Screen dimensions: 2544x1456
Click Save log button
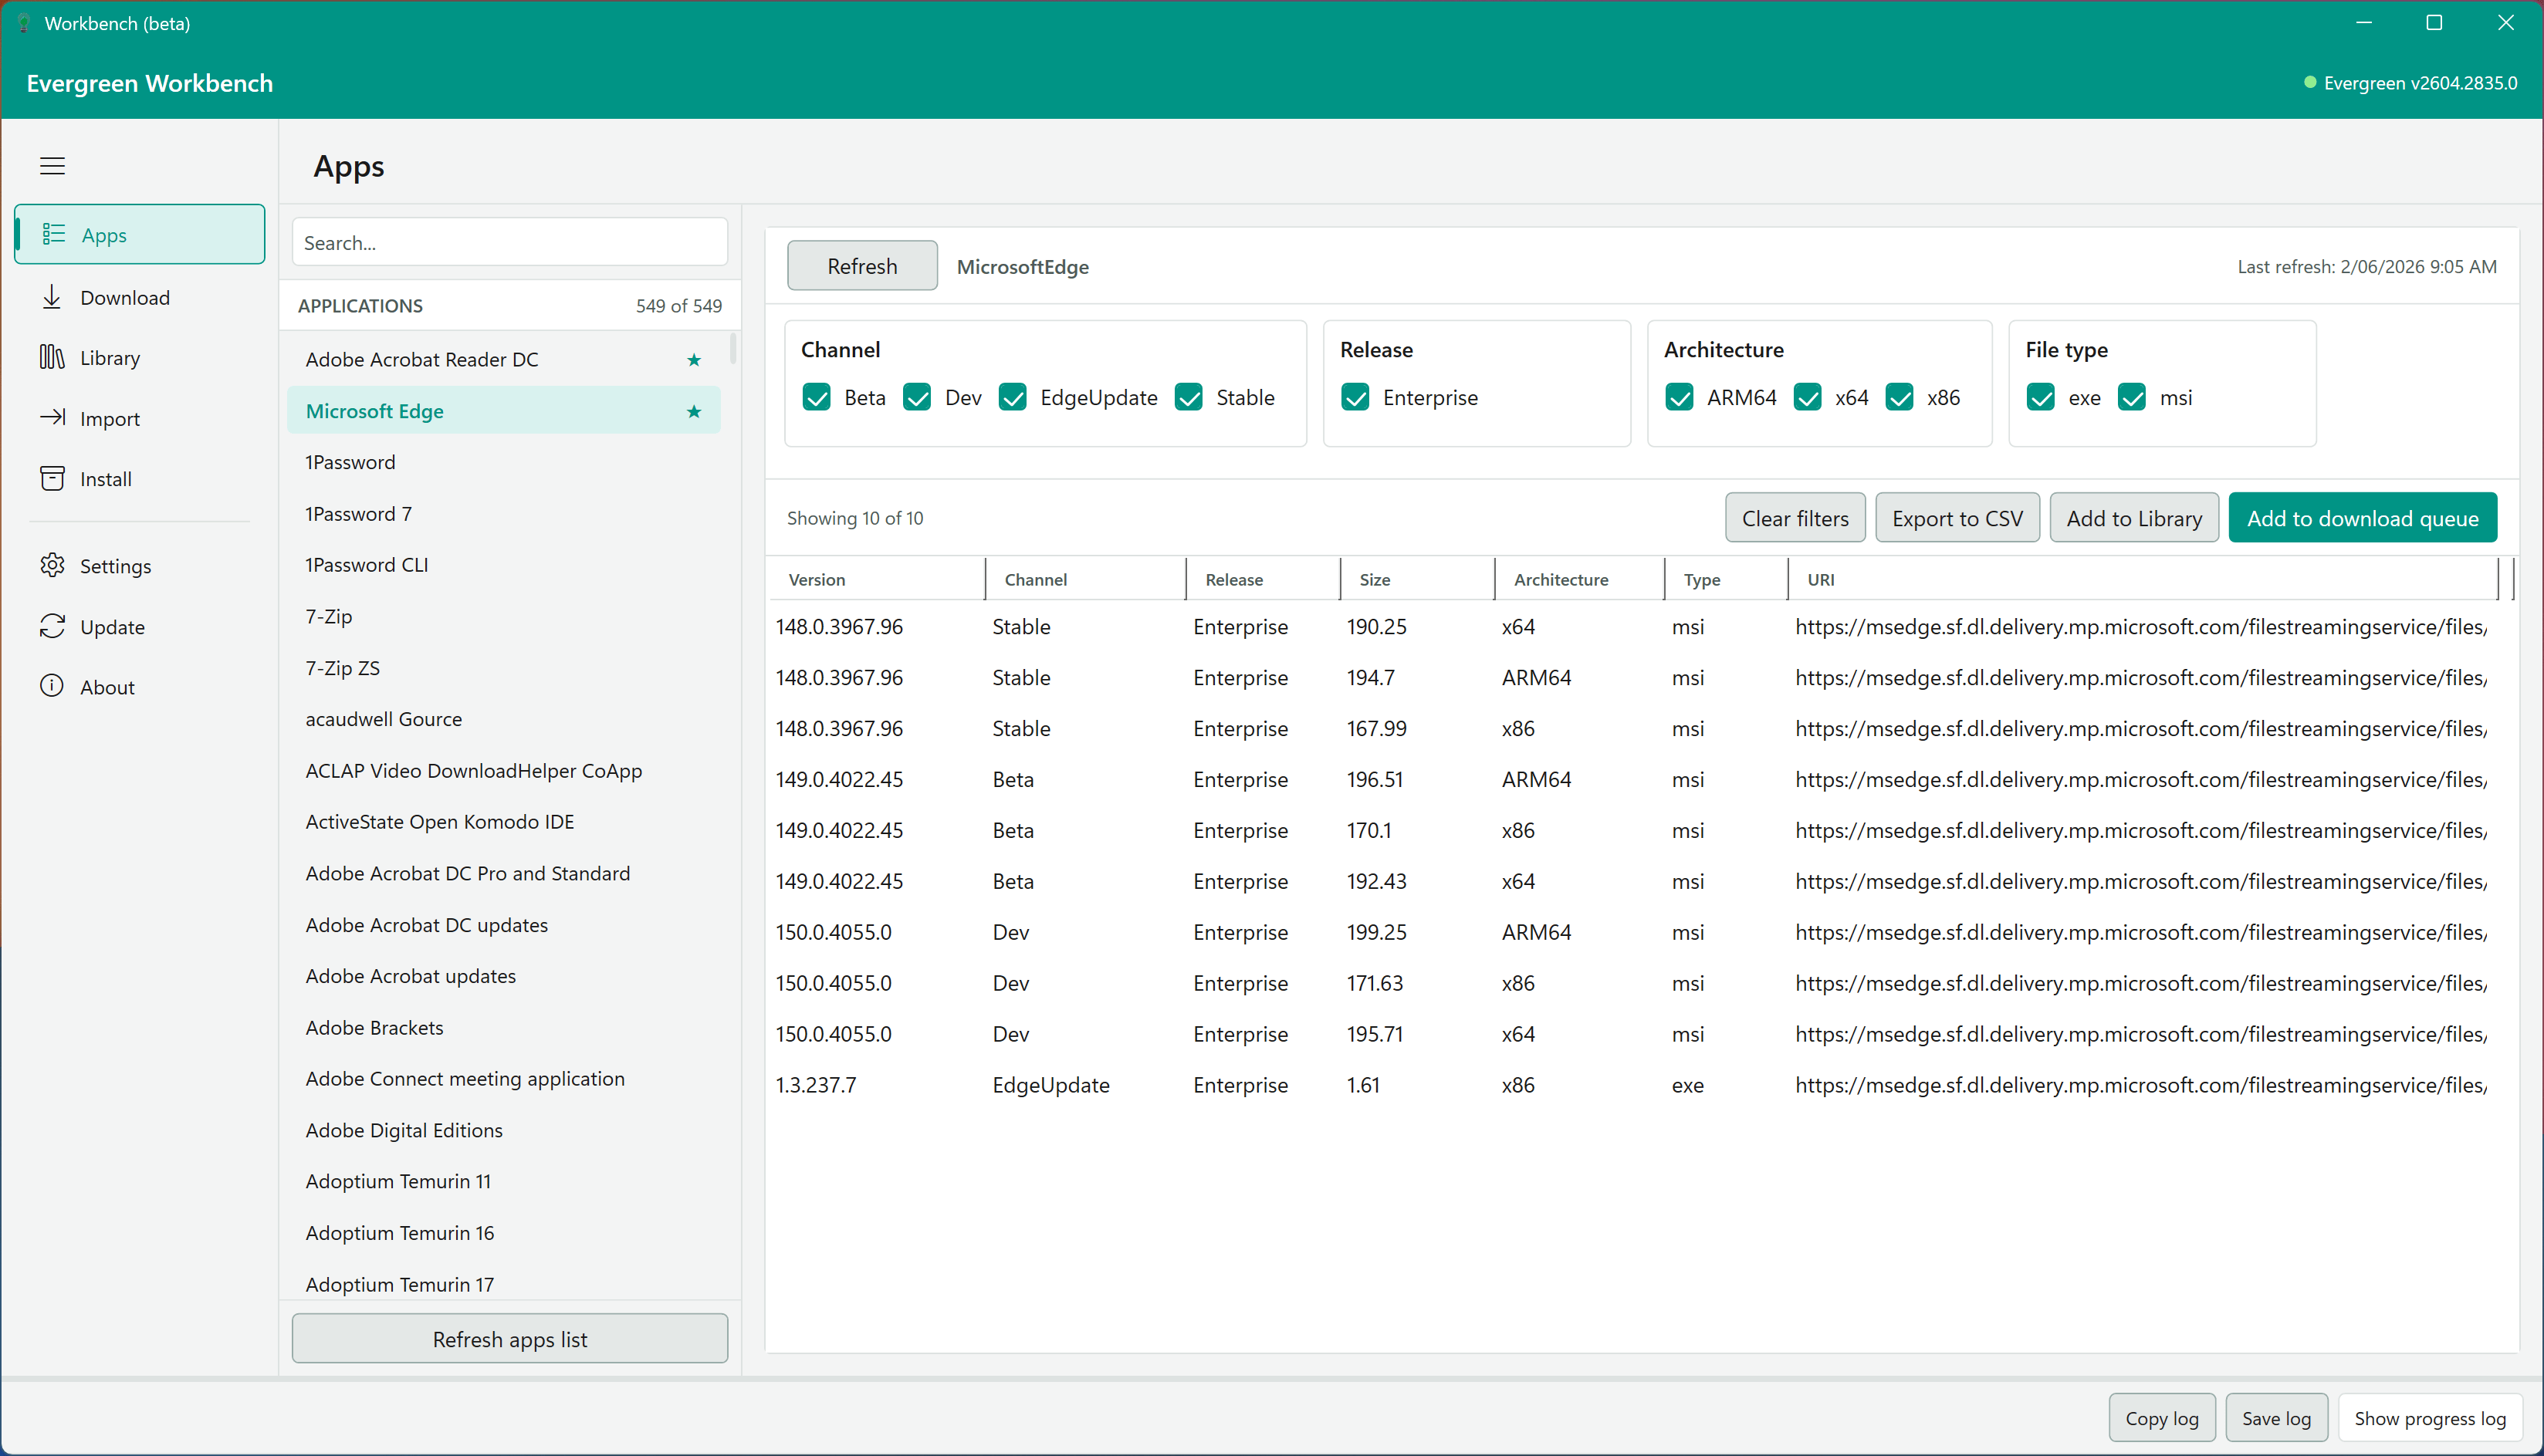[2276, 1418]
